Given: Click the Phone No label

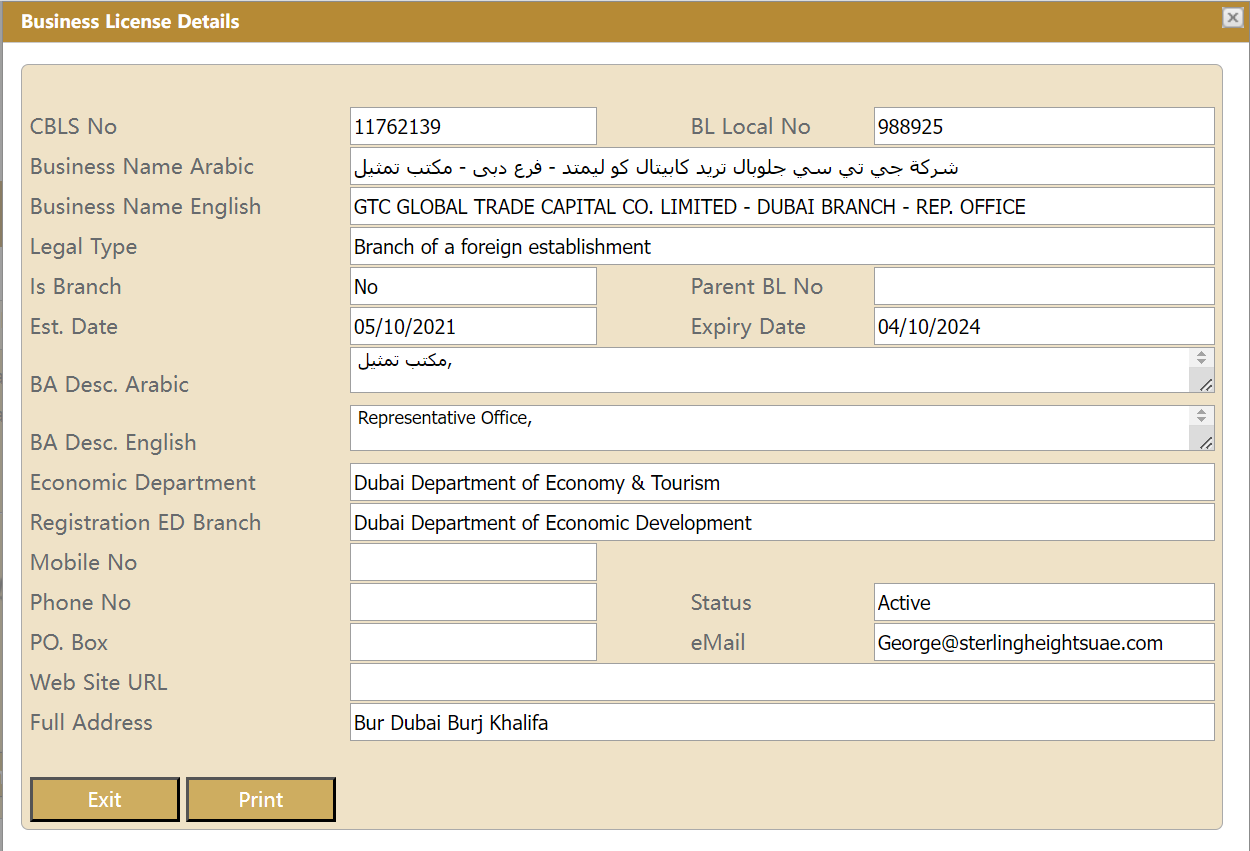Looking at the screenshot, I should coord(80,602).
